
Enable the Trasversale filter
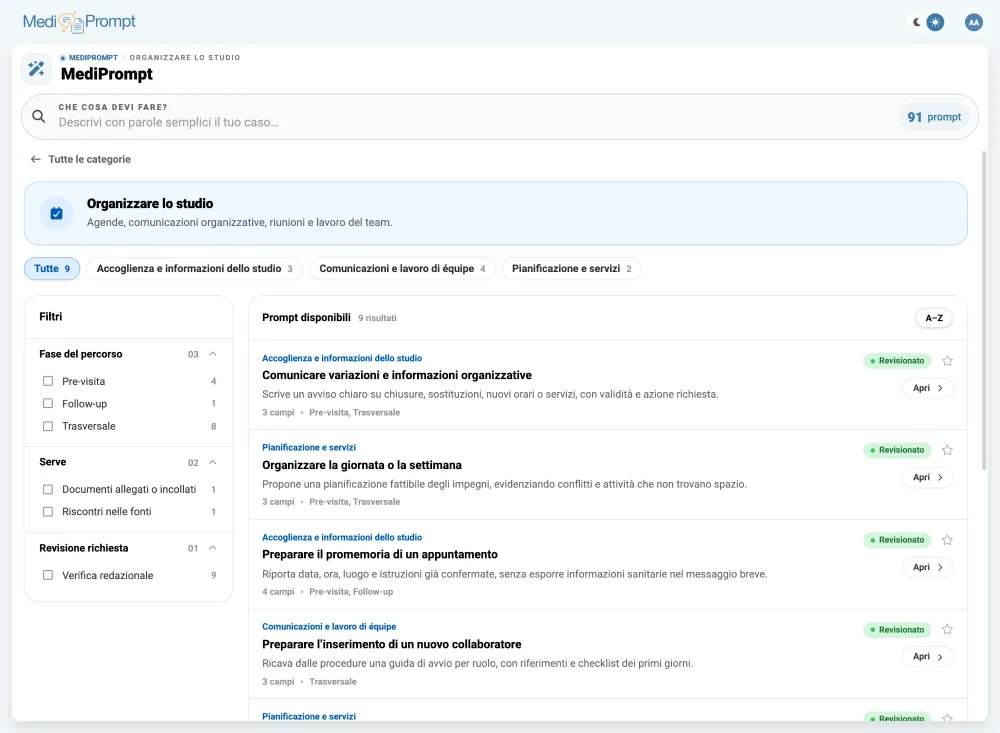[48, 426]
